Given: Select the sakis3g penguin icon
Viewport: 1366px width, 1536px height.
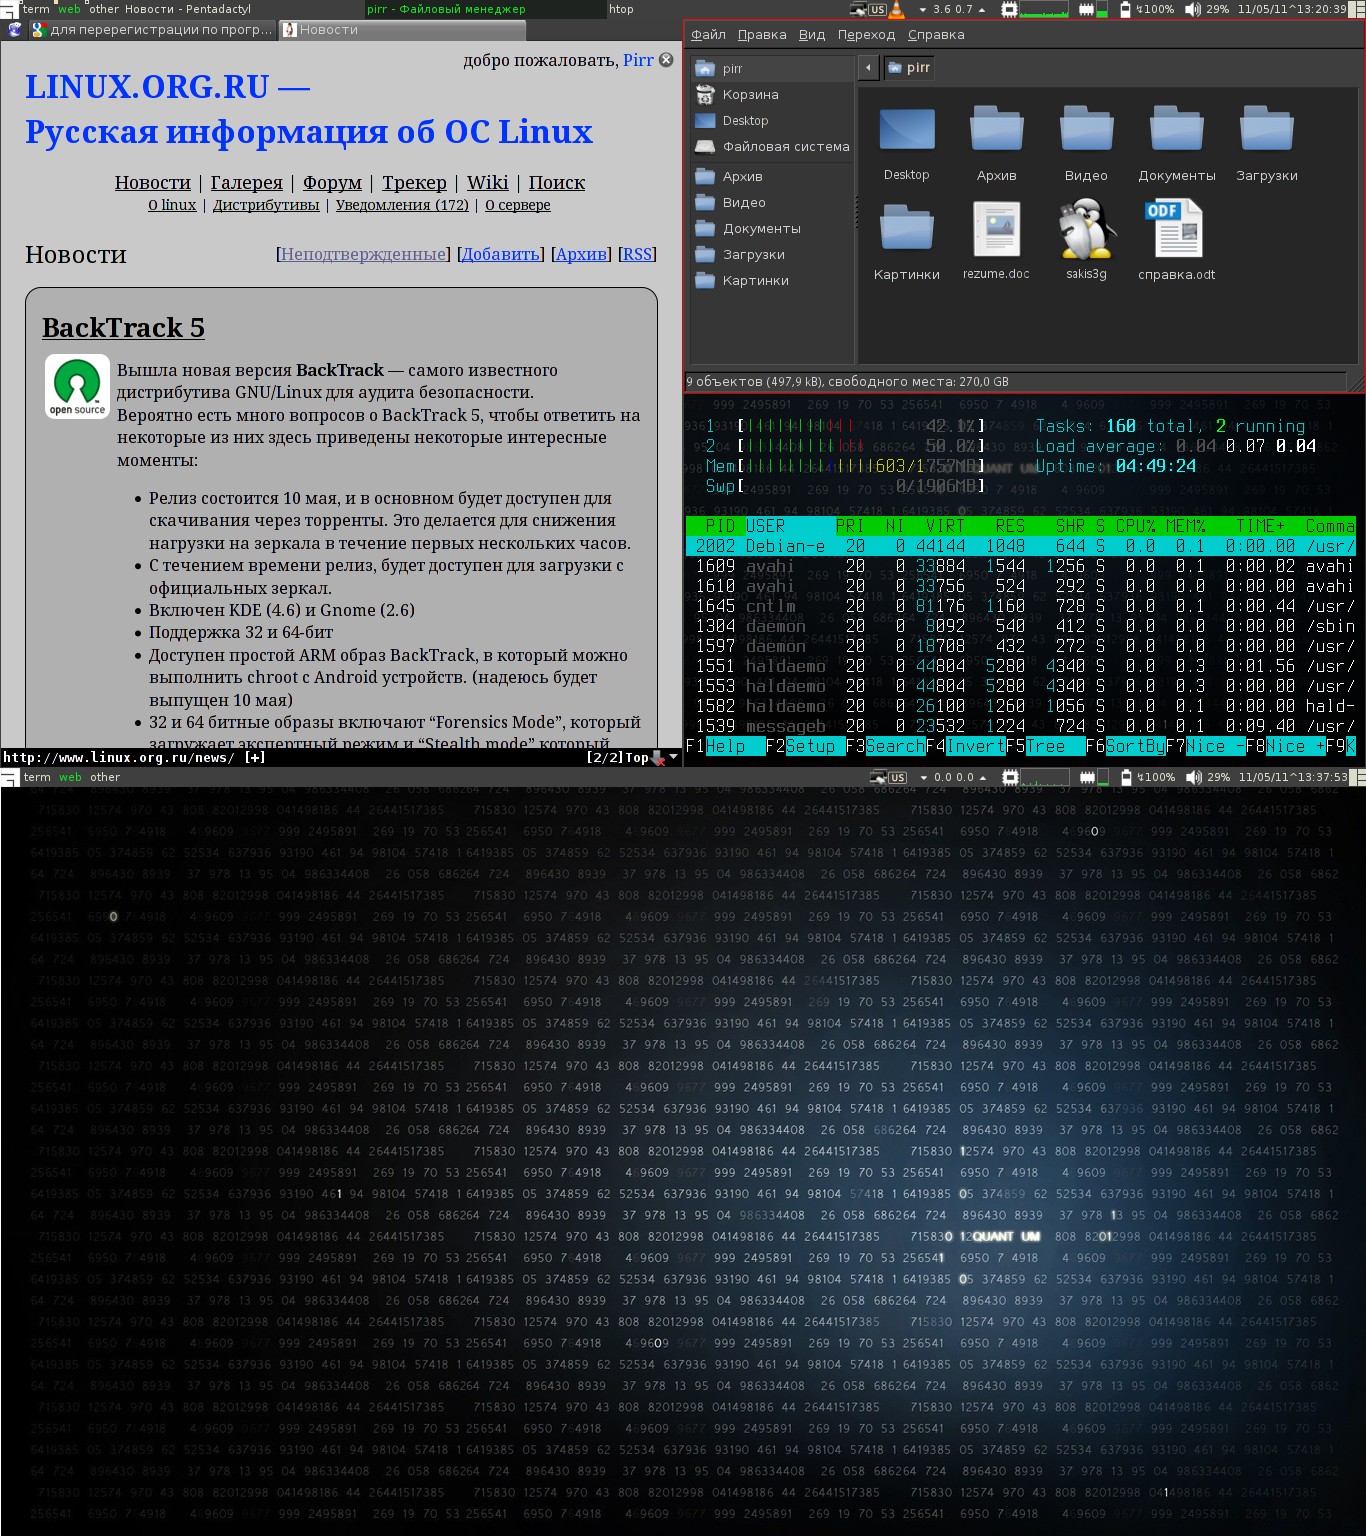Looking at the screenshot, I should 1087,229.
